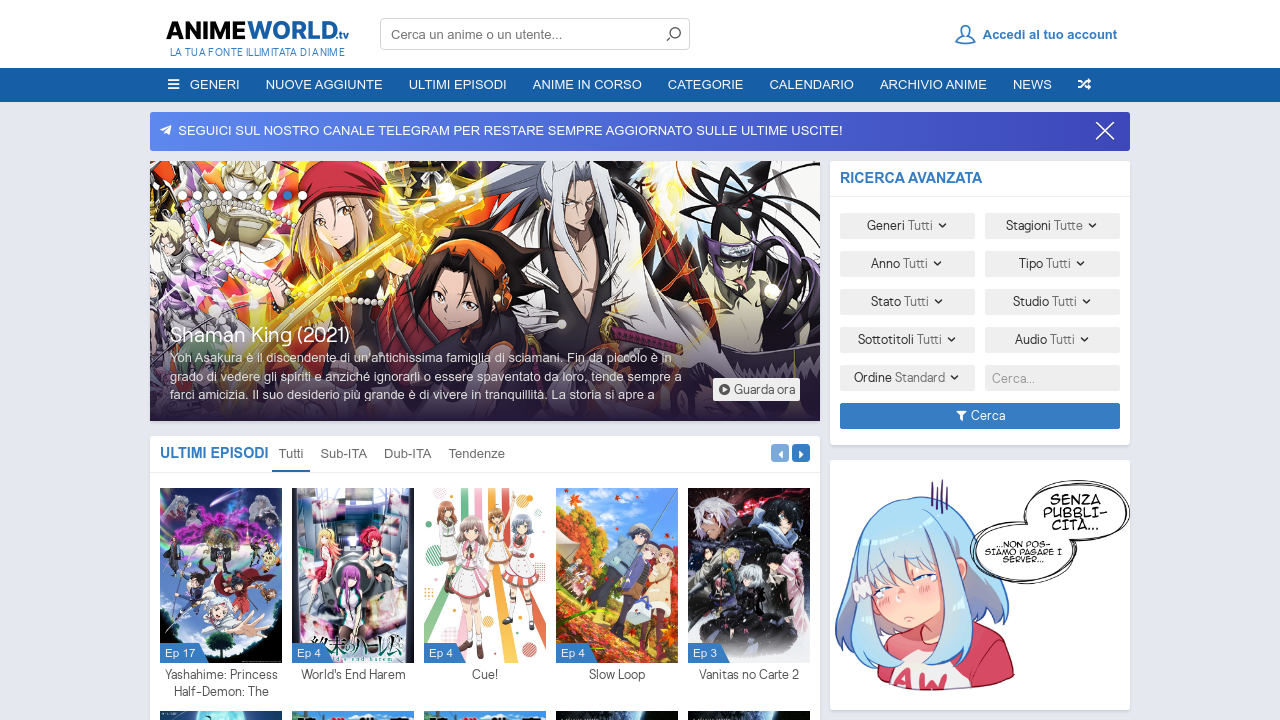The image size is (1280, 720).
Task: Show next latest episodes page
Action: coord(801,453)
